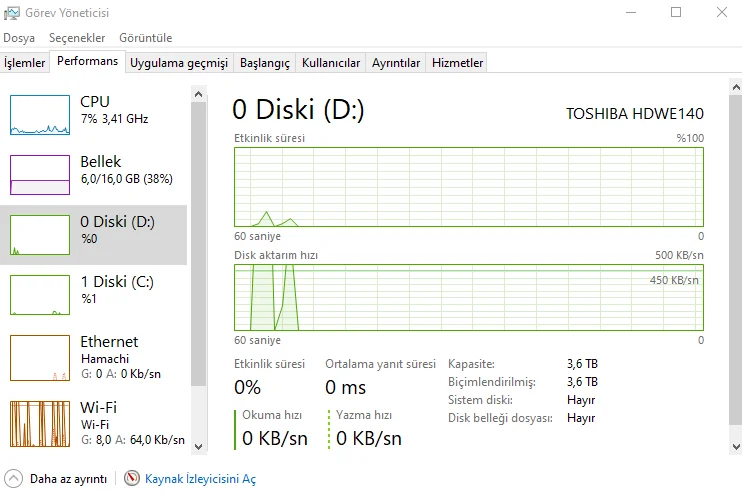This screenshot has width=742, height=497.
Task: Open the Kaynak İzleyicisini Aç link
Action: [200, 479]
